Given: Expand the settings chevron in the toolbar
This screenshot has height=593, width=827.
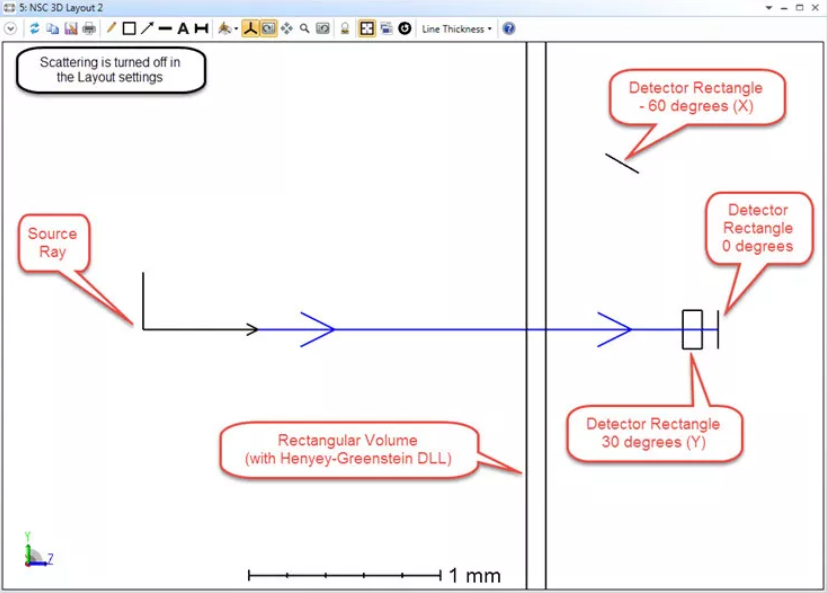Looking at the screenshot, I should pyautogui.click(x=11, y=29).
